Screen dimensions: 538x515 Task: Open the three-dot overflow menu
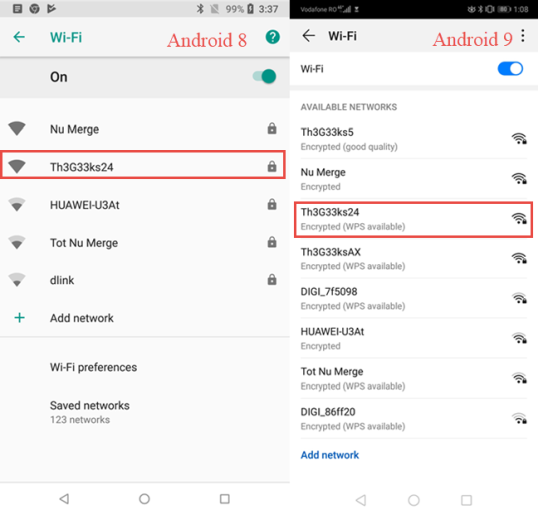(523, 36)
